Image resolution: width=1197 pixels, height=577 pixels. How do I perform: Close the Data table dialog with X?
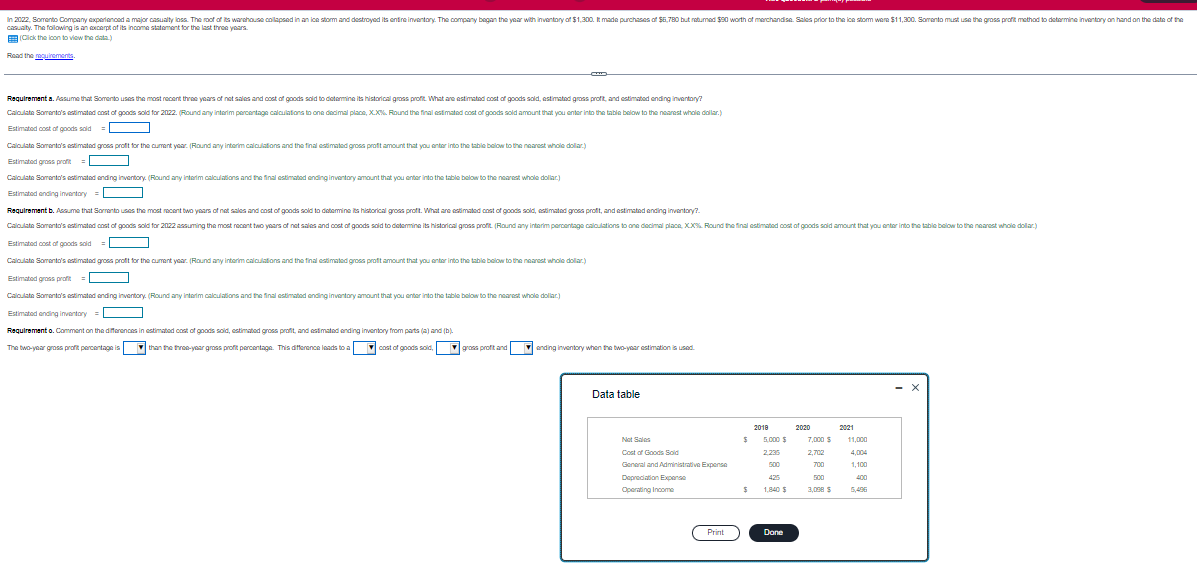click(x=916, y=386)
